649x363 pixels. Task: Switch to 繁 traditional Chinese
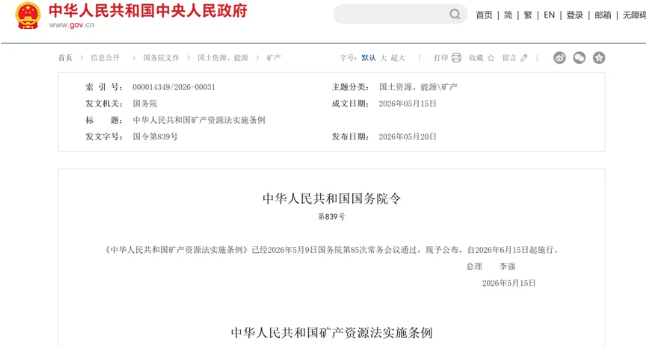[x=528, y=15]
